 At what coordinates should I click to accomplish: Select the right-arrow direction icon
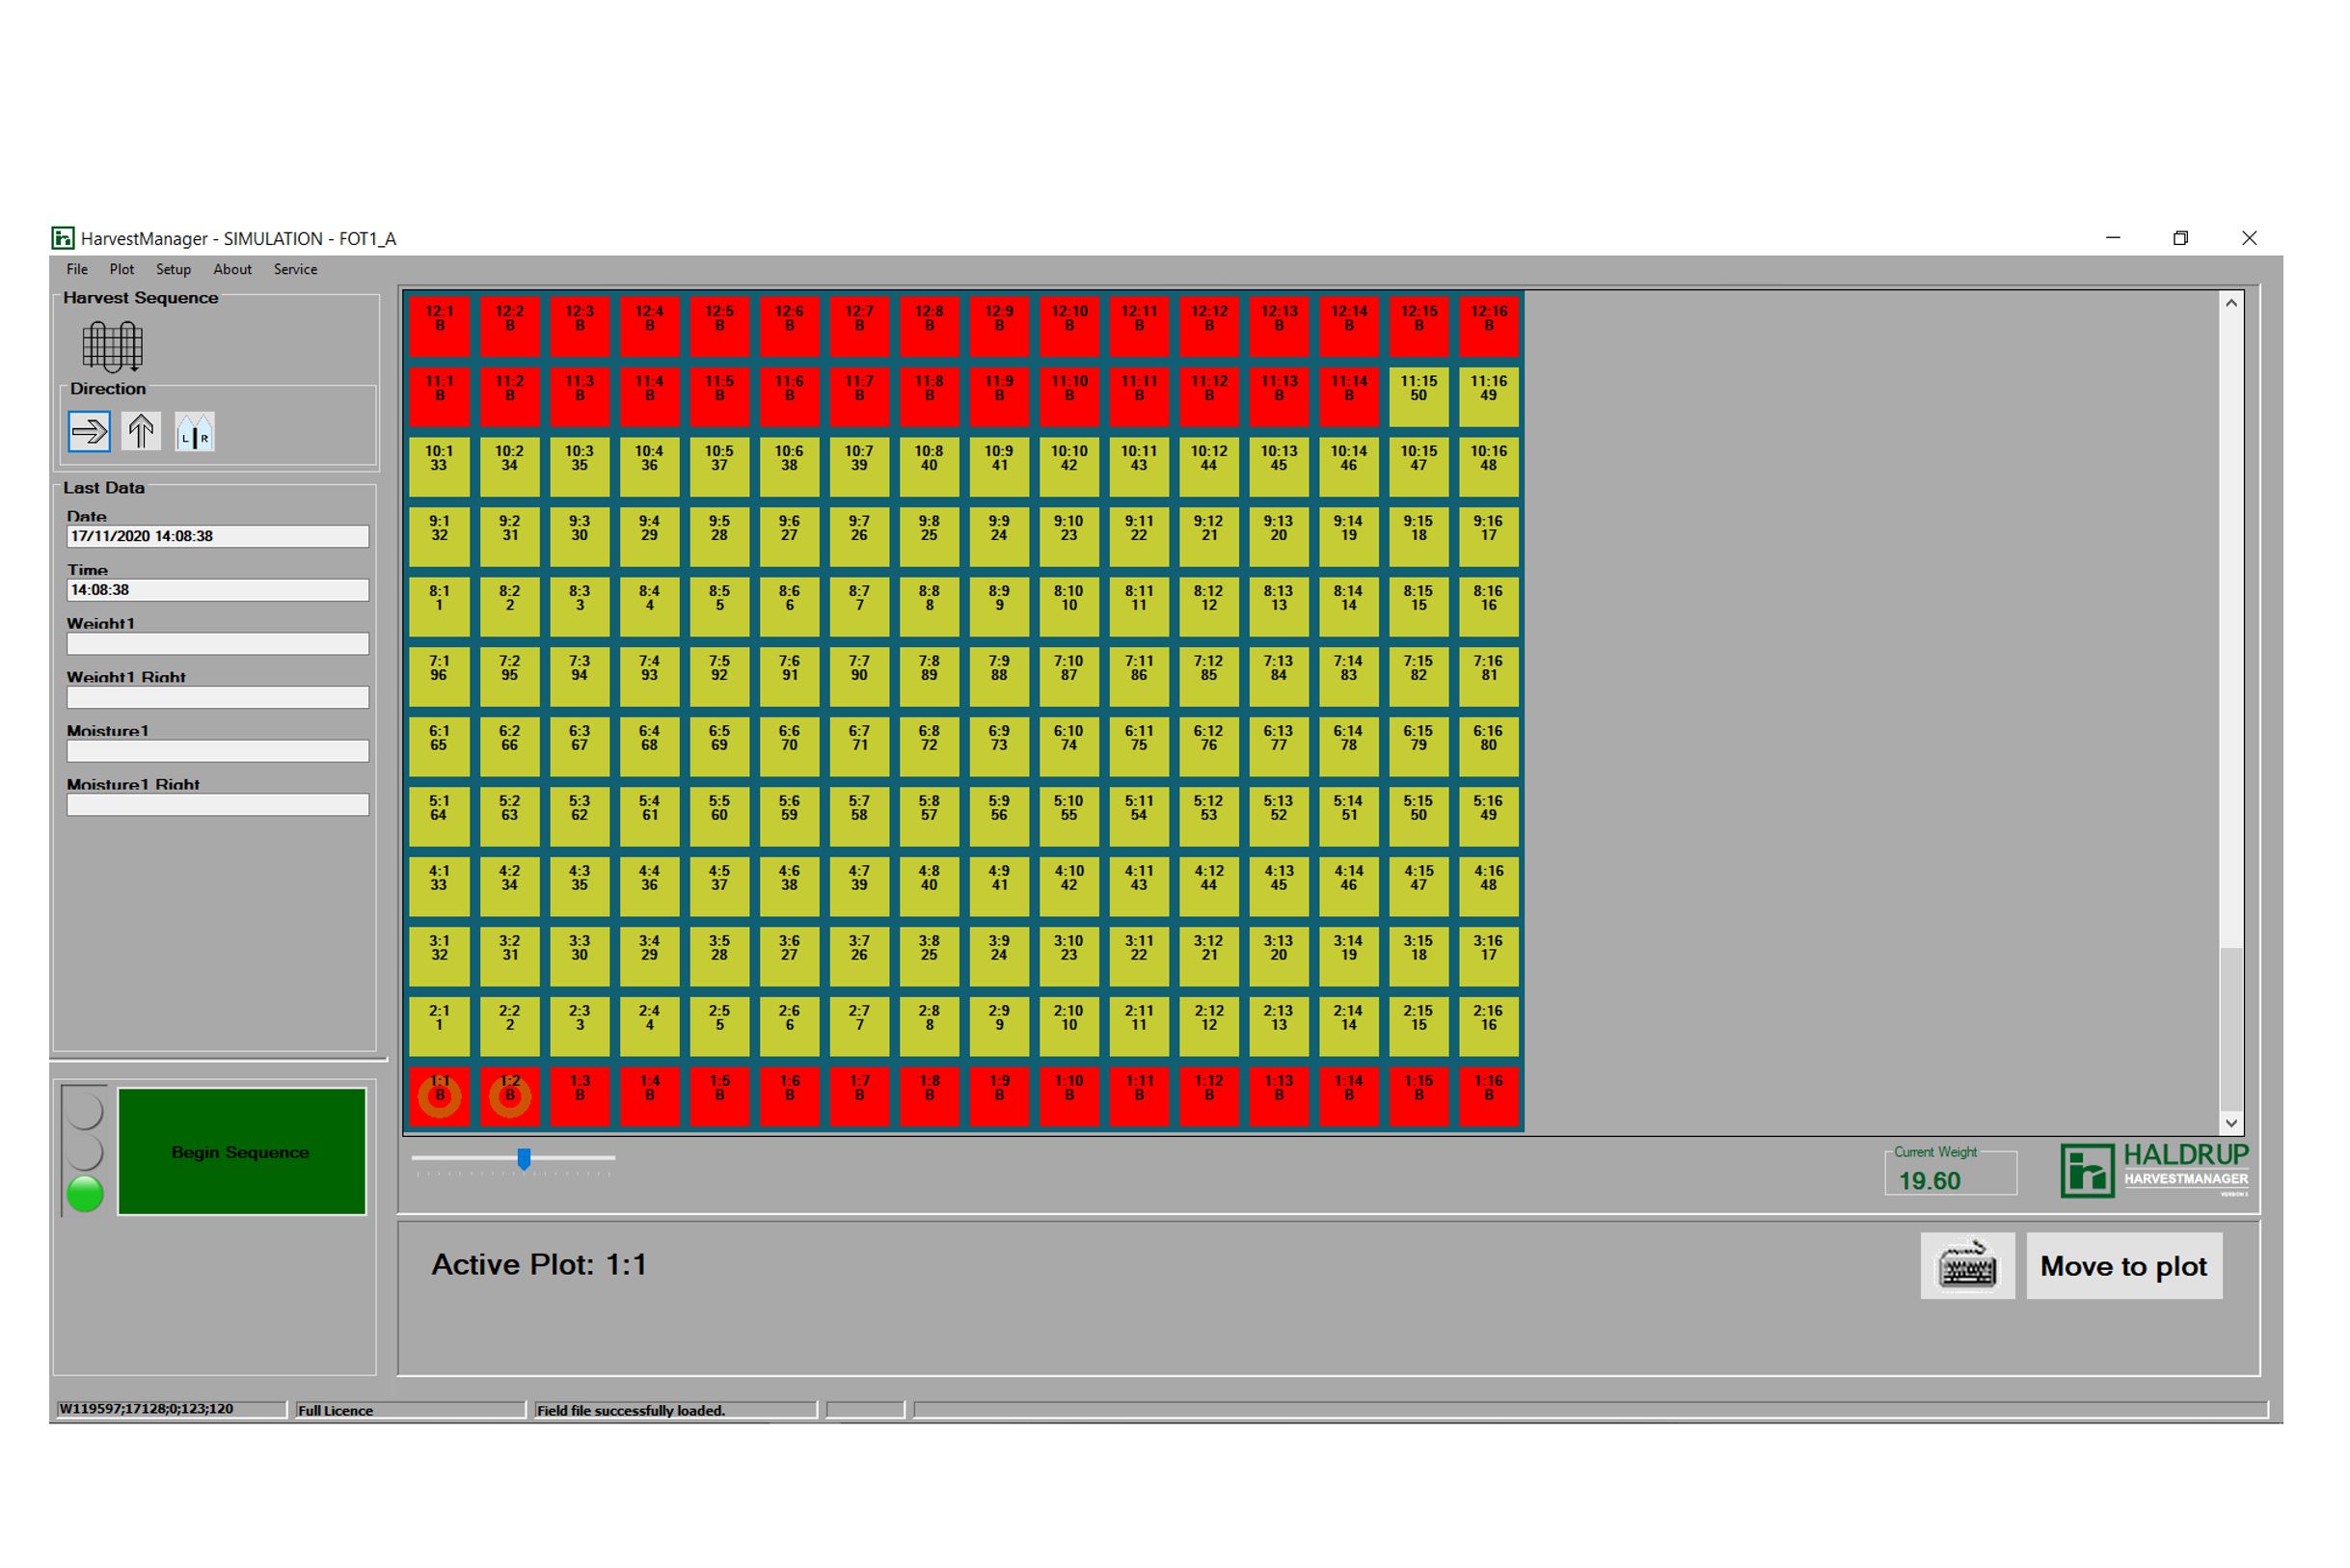pos(89,432)
